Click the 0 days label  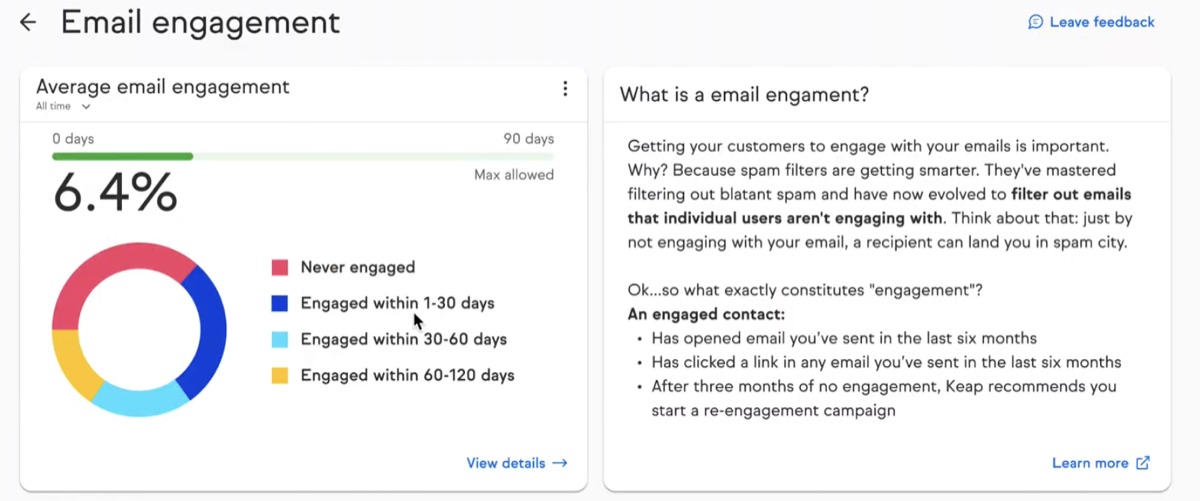pos(71,139)
